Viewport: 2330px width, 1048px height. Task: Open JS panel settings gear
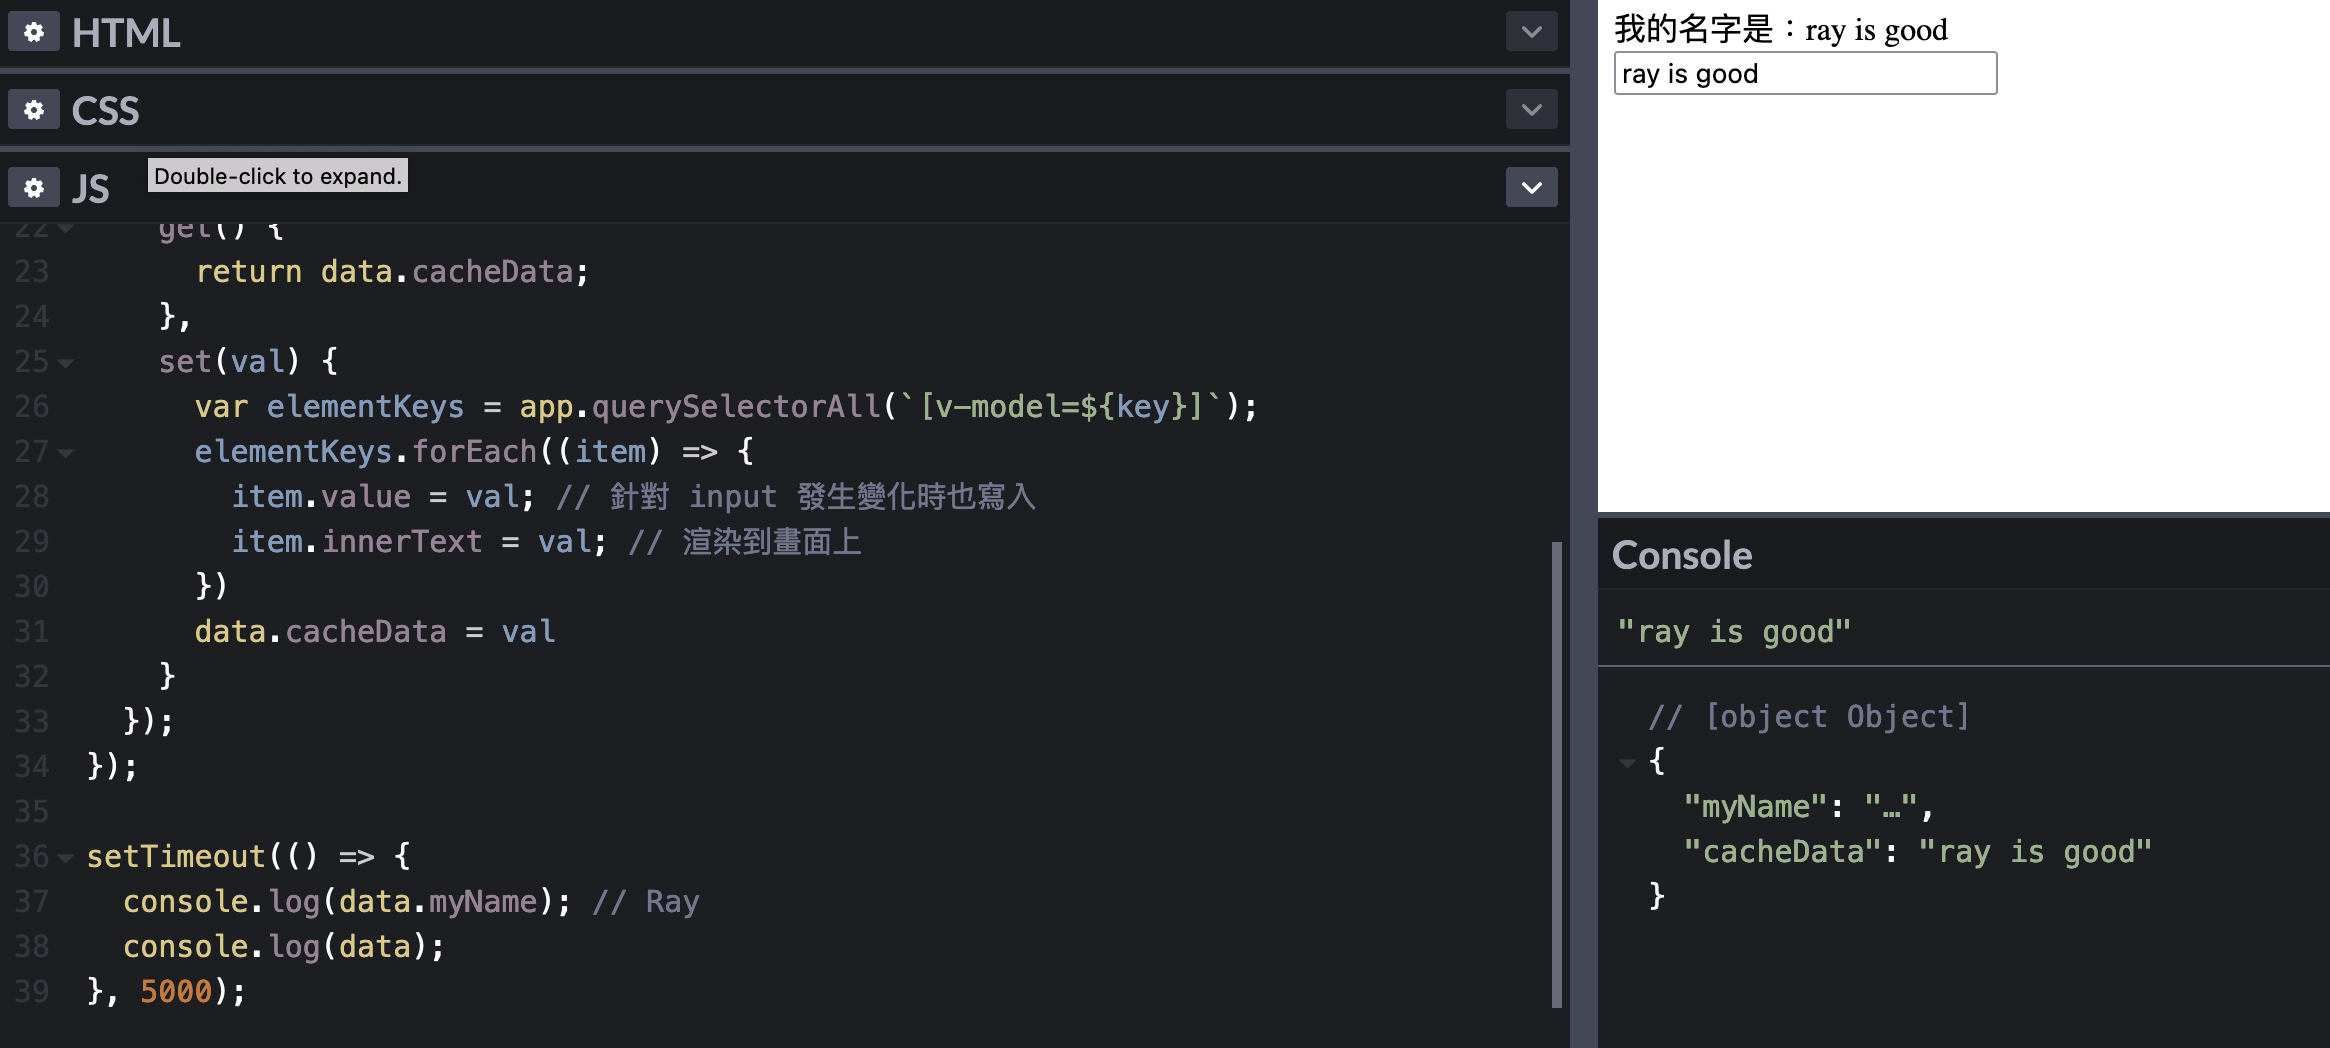click(34, 187)
